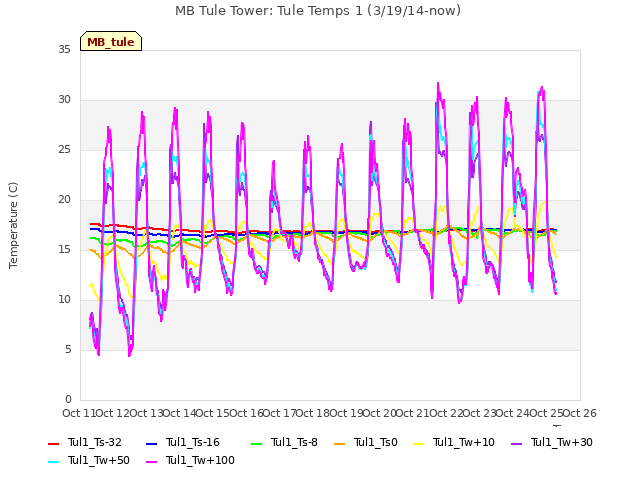640x480 pixels.
Task: Click the Temperature (C) axis label
Action: [13, 225]
